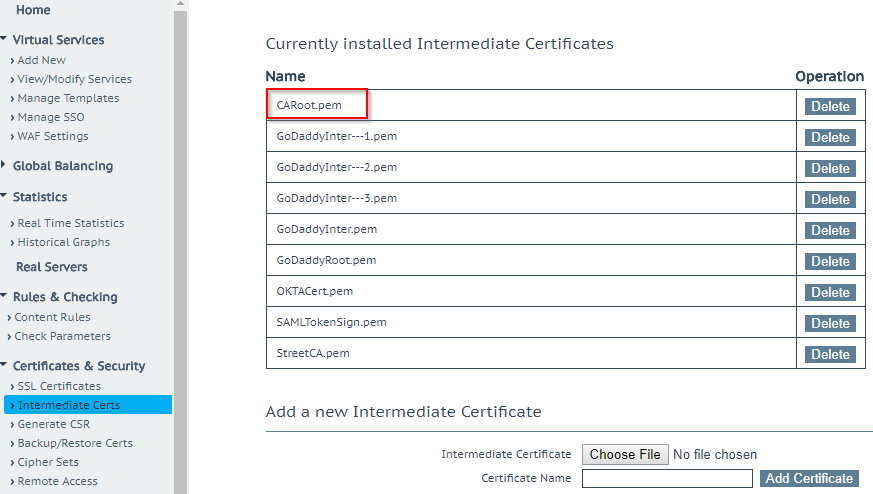
Task: Click the Add Certificate button
Action: [809, 478]
